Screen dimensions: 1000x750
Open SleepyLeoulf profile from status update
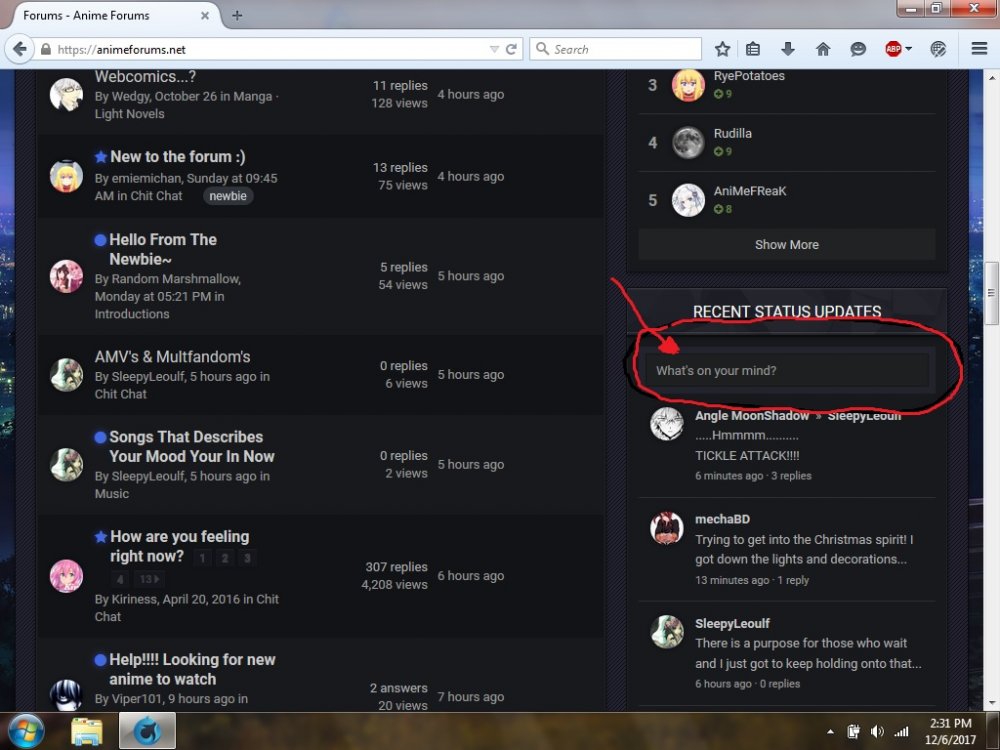732,623
